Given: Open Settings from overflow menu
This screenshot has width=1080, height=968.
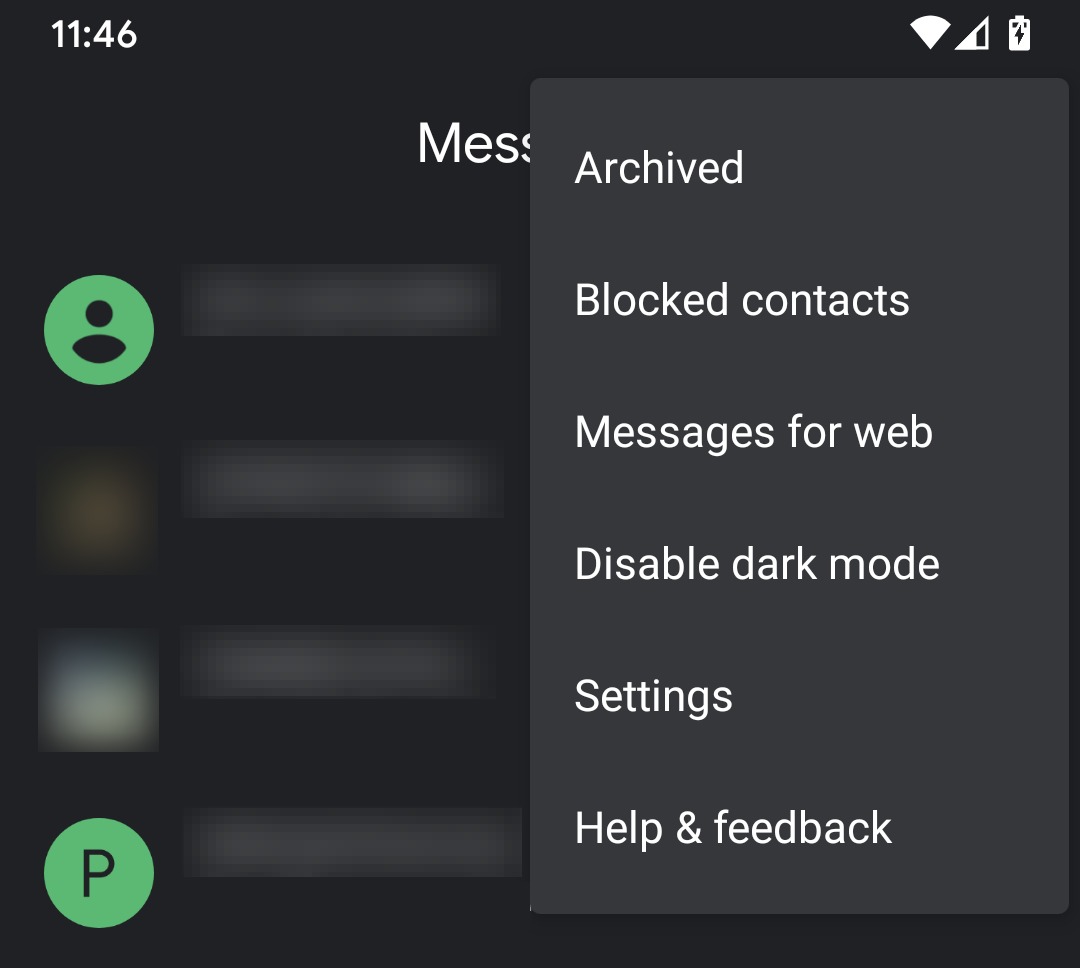Looking at the screenshot, I should (x=799, y=696).
